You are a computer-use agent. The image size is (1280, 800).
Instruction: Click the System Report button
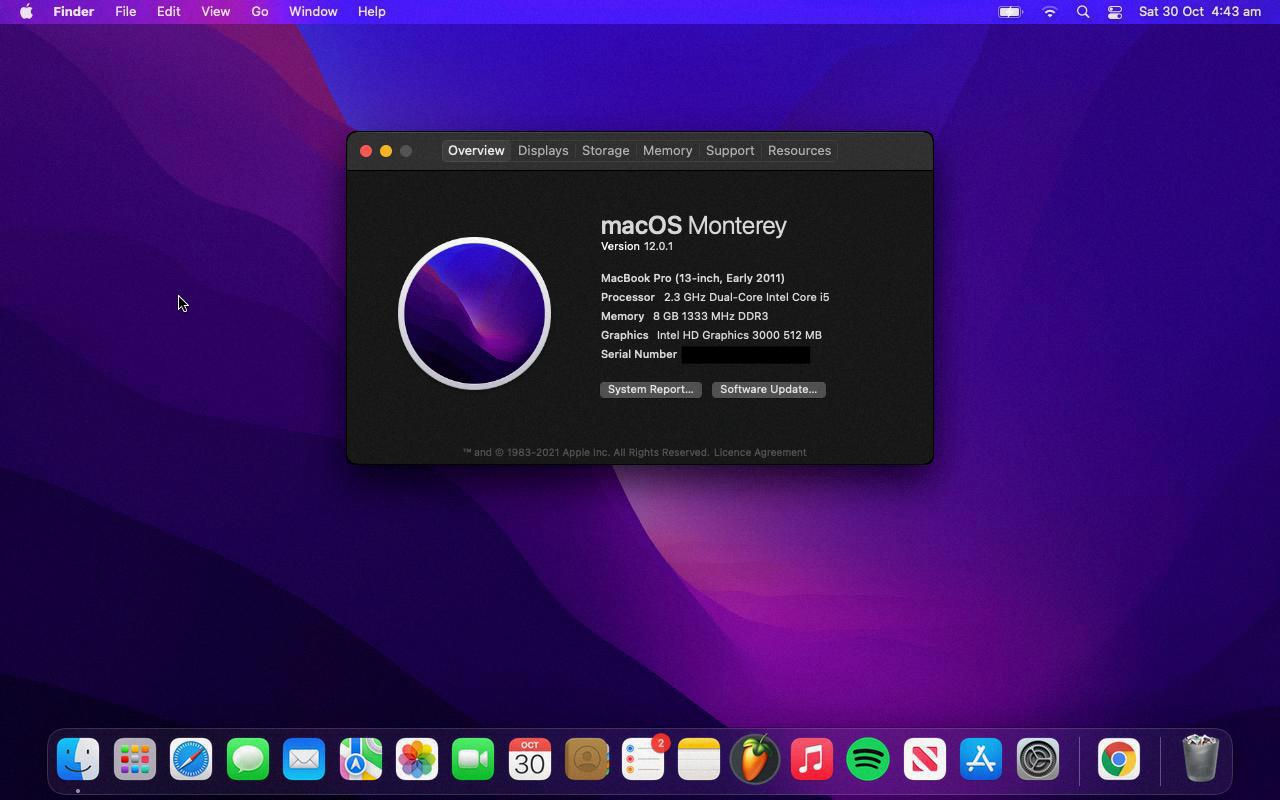tap(650, 389)
